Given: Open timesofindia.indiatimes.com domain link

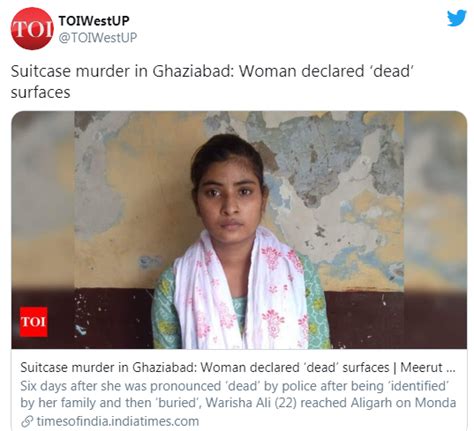Looking at the screenshot, I should (x=118, y=421).
